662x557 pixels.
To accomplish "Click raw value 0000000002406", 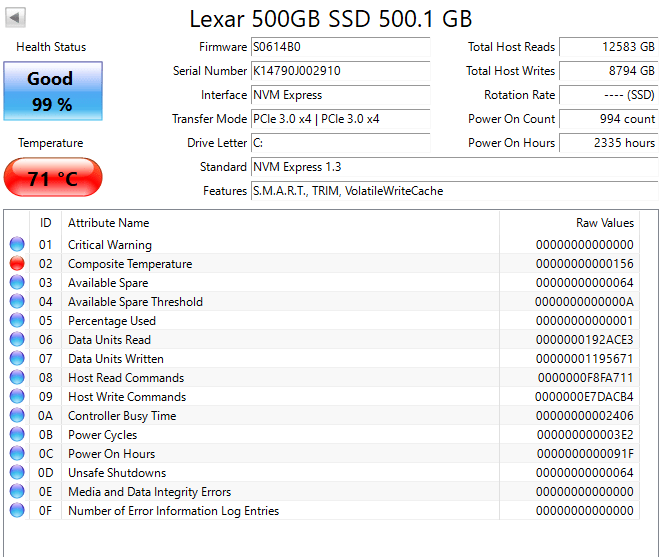I will point(584,416).
